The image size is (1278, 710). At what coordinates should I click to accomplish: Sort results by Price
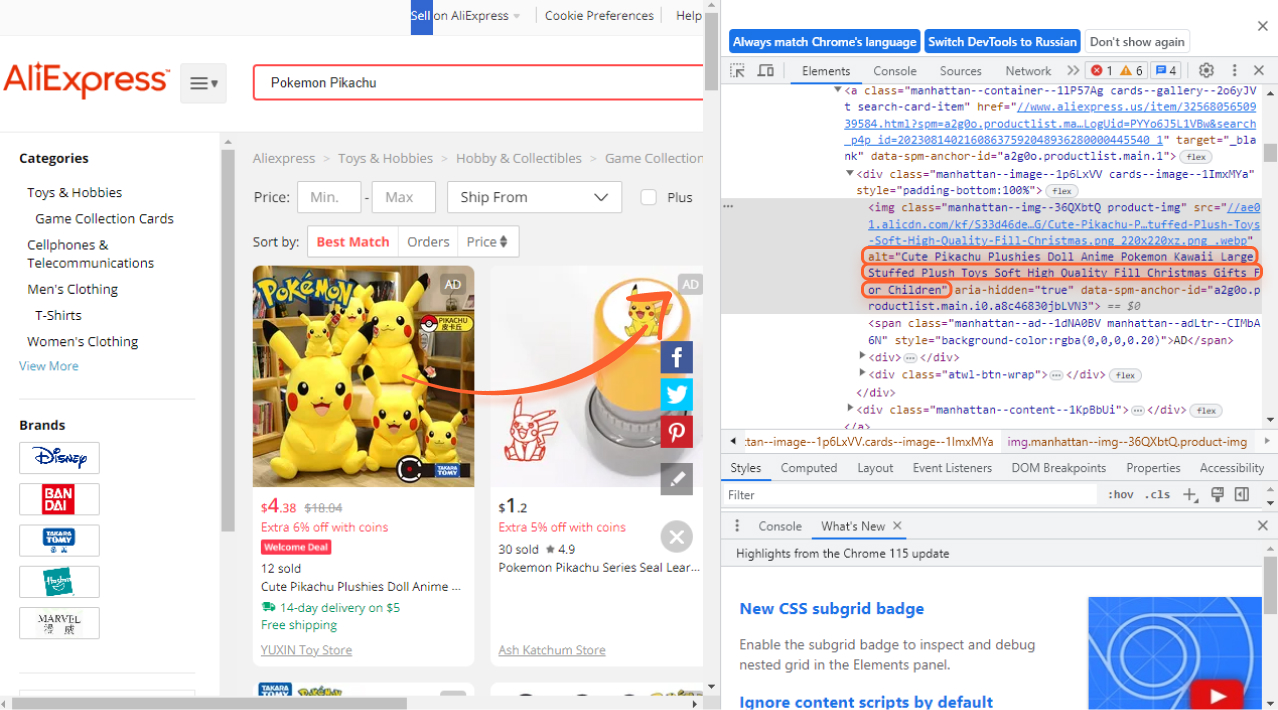point(488,241)
